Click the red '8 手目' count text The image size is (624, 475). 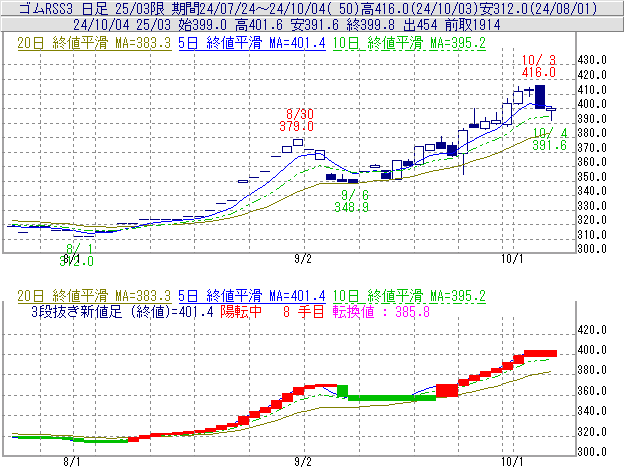pyautogui.click(x=304, y=311)
